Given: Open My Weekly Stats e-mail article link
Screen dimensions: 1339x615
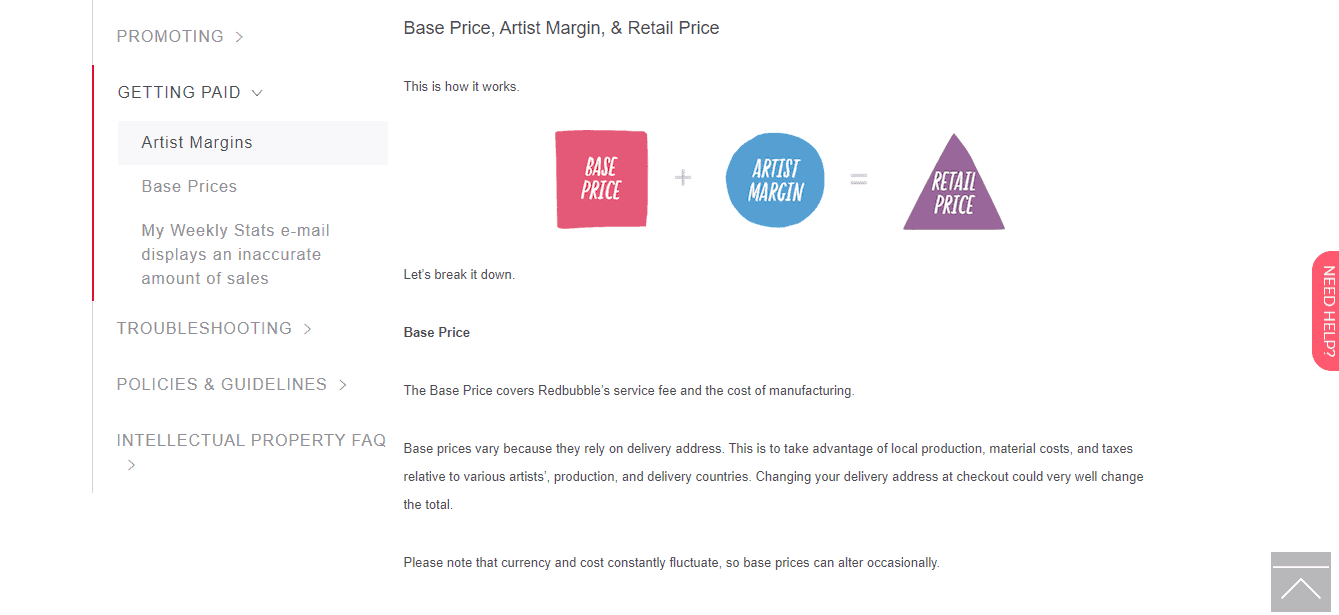Looking at the screenshot, I should tap(235, 255).
